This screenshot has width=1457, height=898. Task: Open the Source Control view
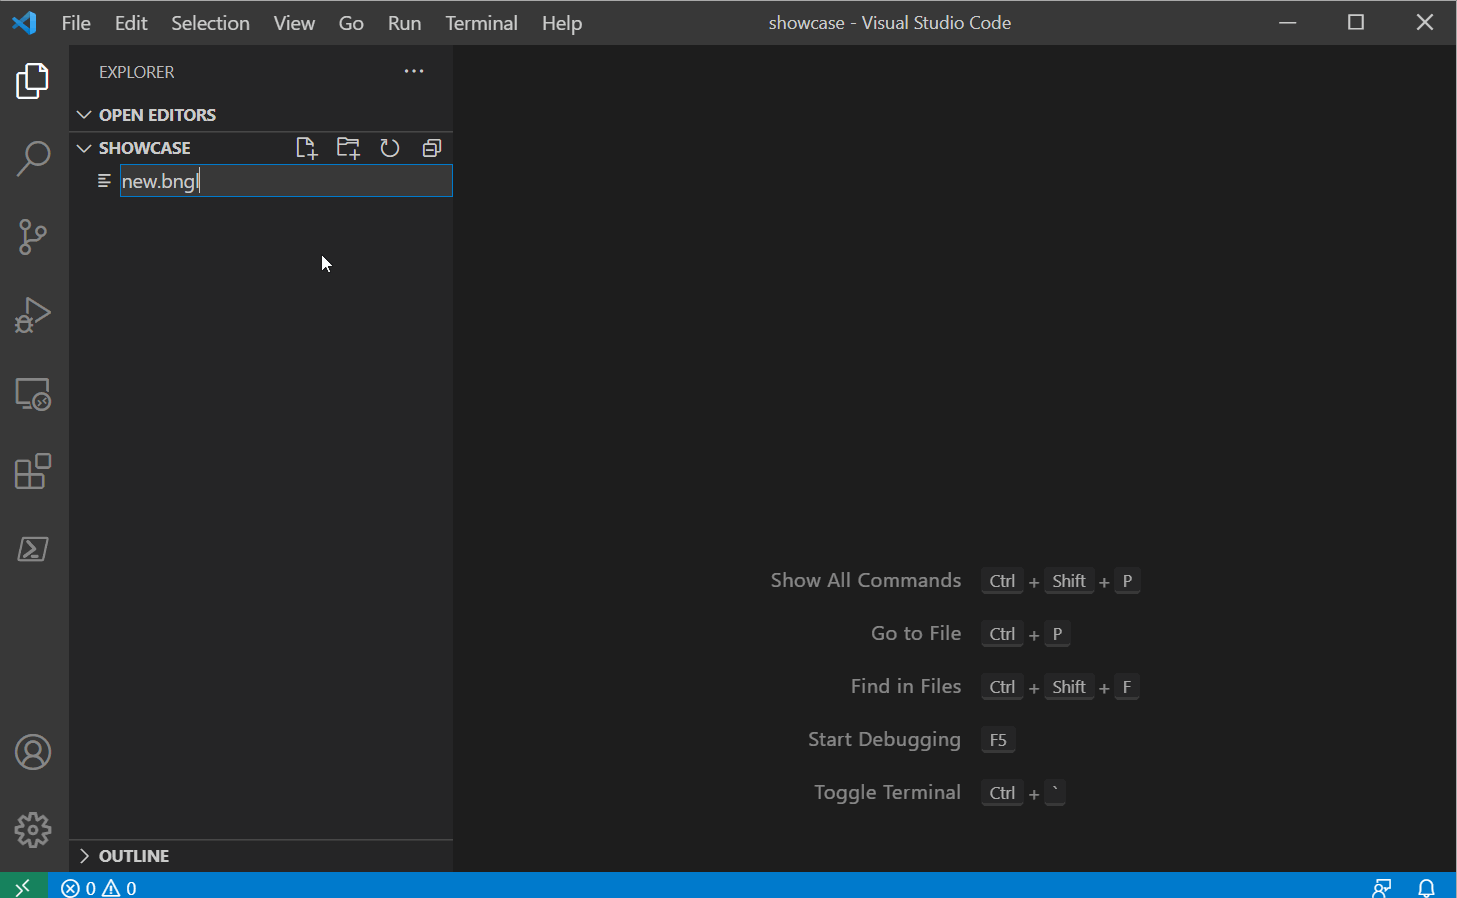(33, 237)
